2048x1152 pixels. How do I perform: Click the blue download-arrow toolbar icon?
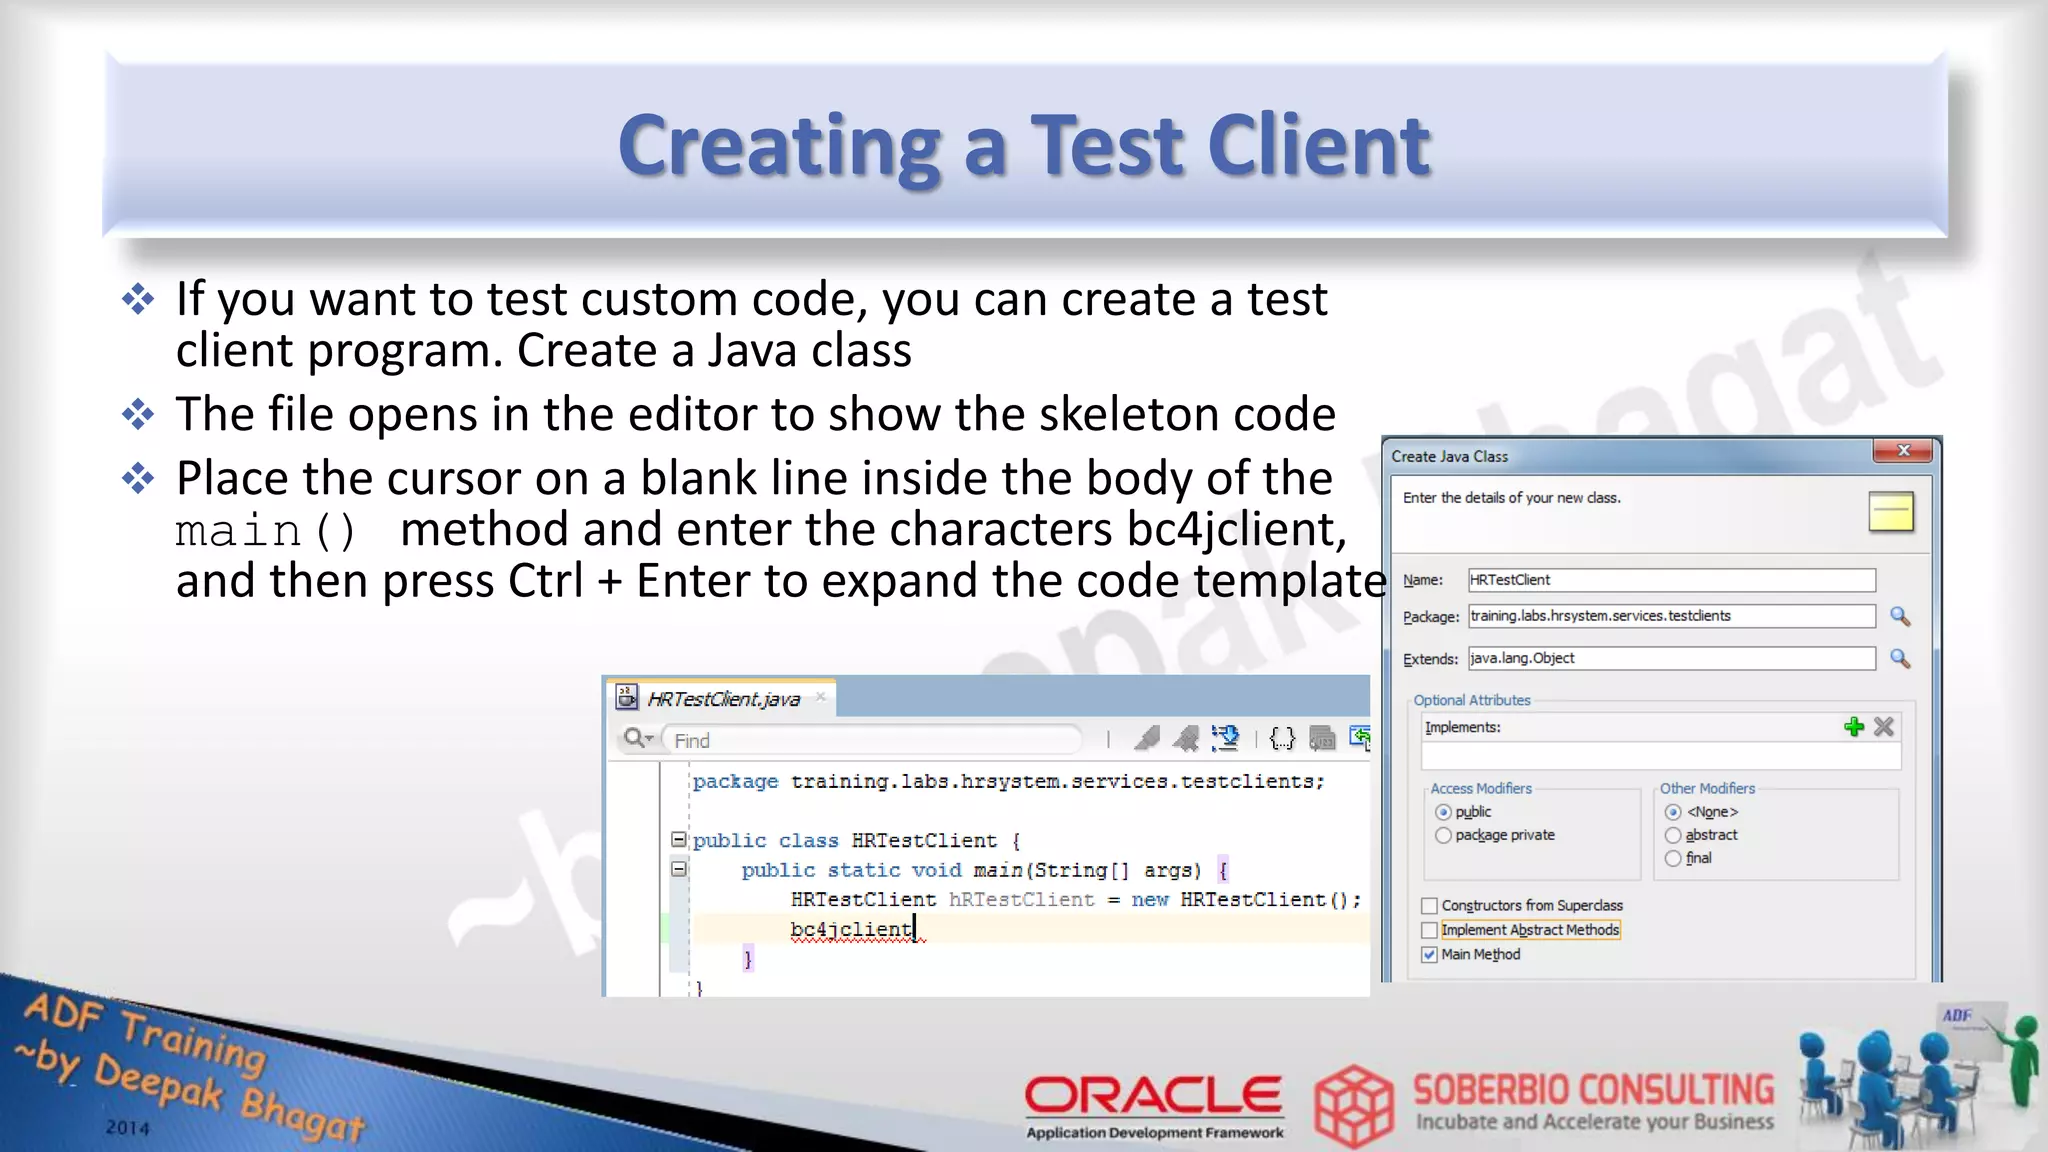point(1225,739)
